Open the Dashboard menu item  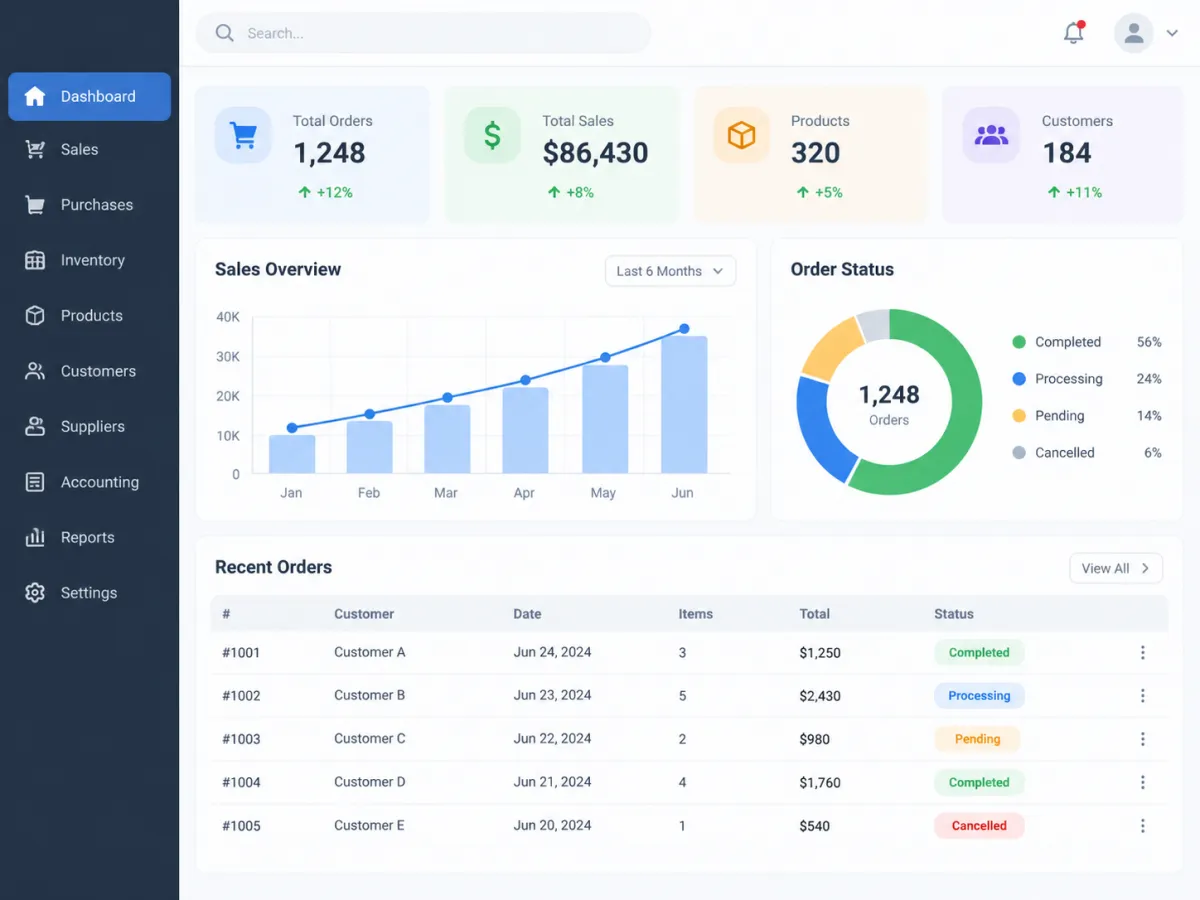[x=90, y=96]
